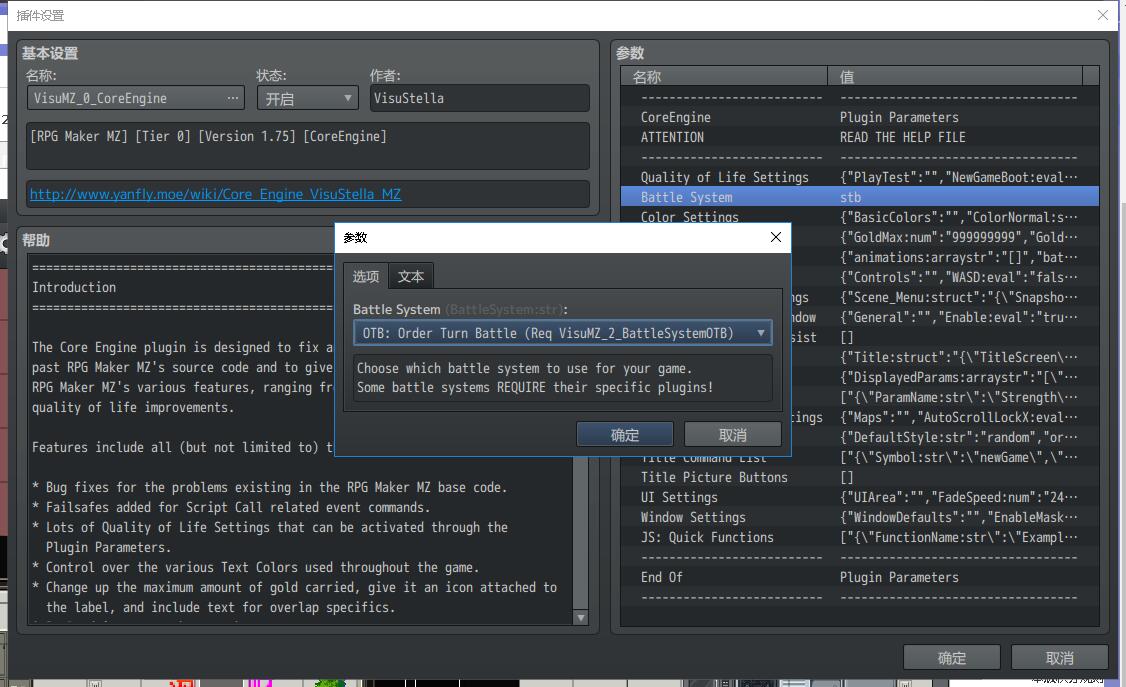The width and height of the screenshot is (1126, 687).
Task: Click the WindowDefaults value cell
Action: coord(958,518)
